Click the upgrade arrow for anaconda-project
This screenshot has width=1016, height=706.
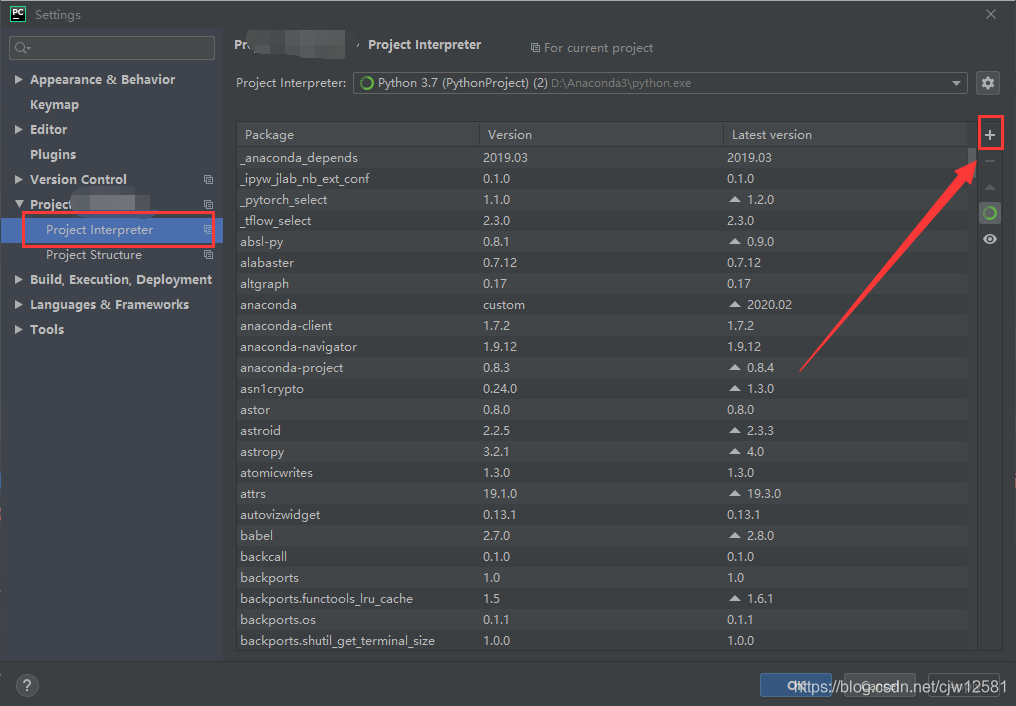coord(735,367)
